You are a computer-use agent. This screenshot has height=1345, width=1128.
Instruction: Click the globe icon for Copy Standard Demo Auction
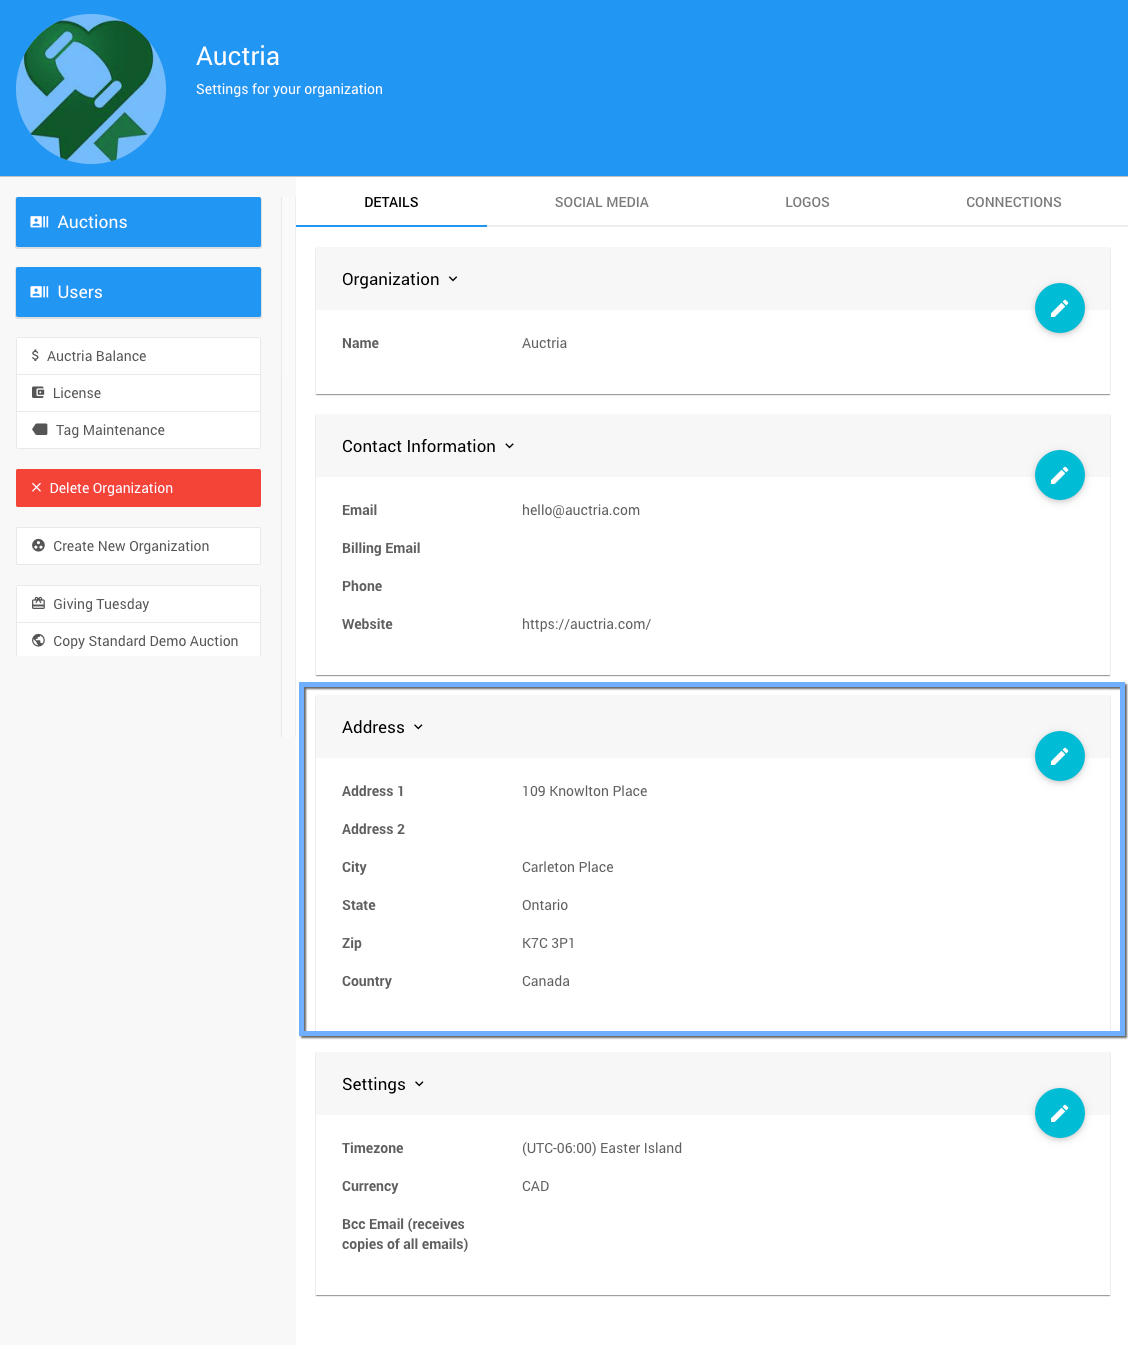[38, 641]
